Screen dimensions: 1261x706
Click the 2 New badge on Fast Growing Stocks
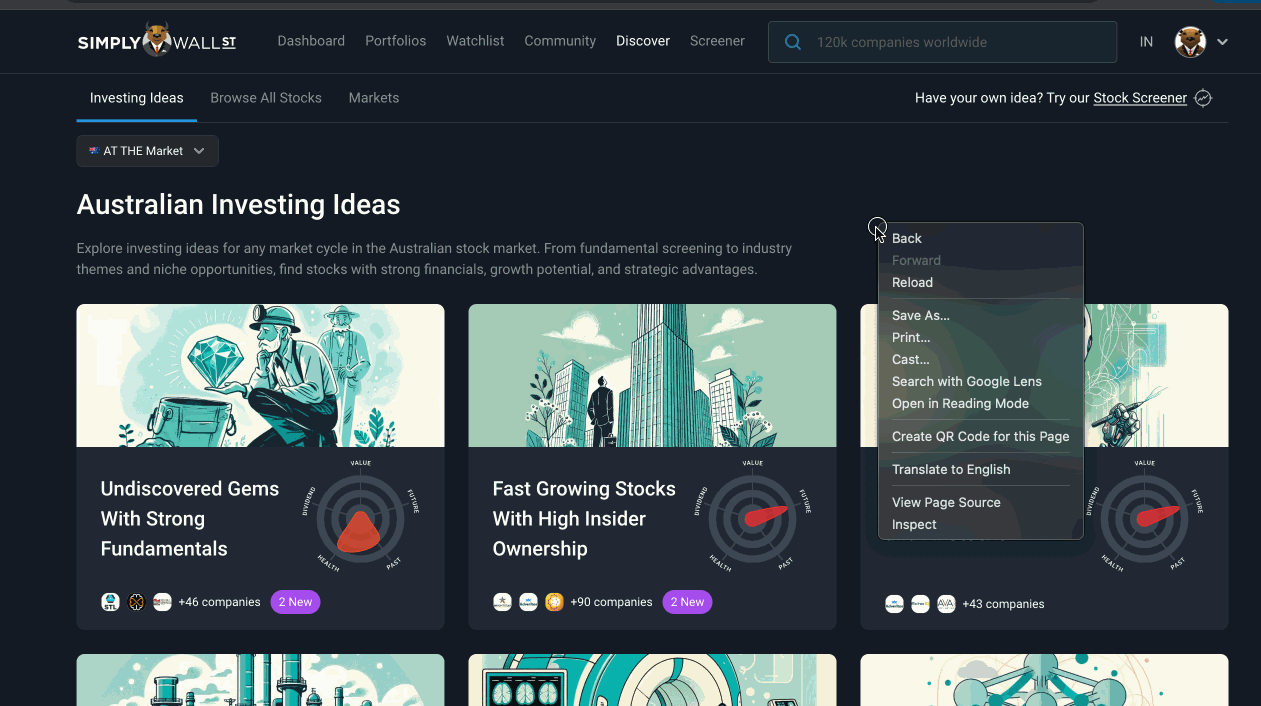pyautogui.click(x=687, y=602)
